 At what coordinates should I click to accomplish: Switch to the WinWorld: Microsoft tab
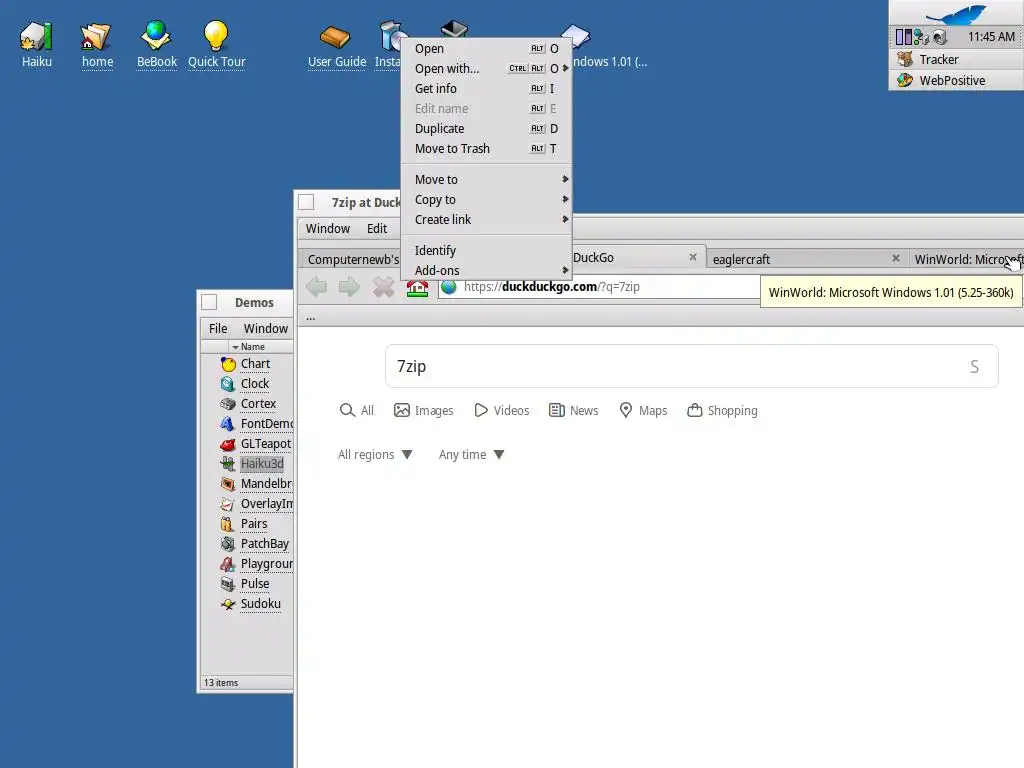967,259
